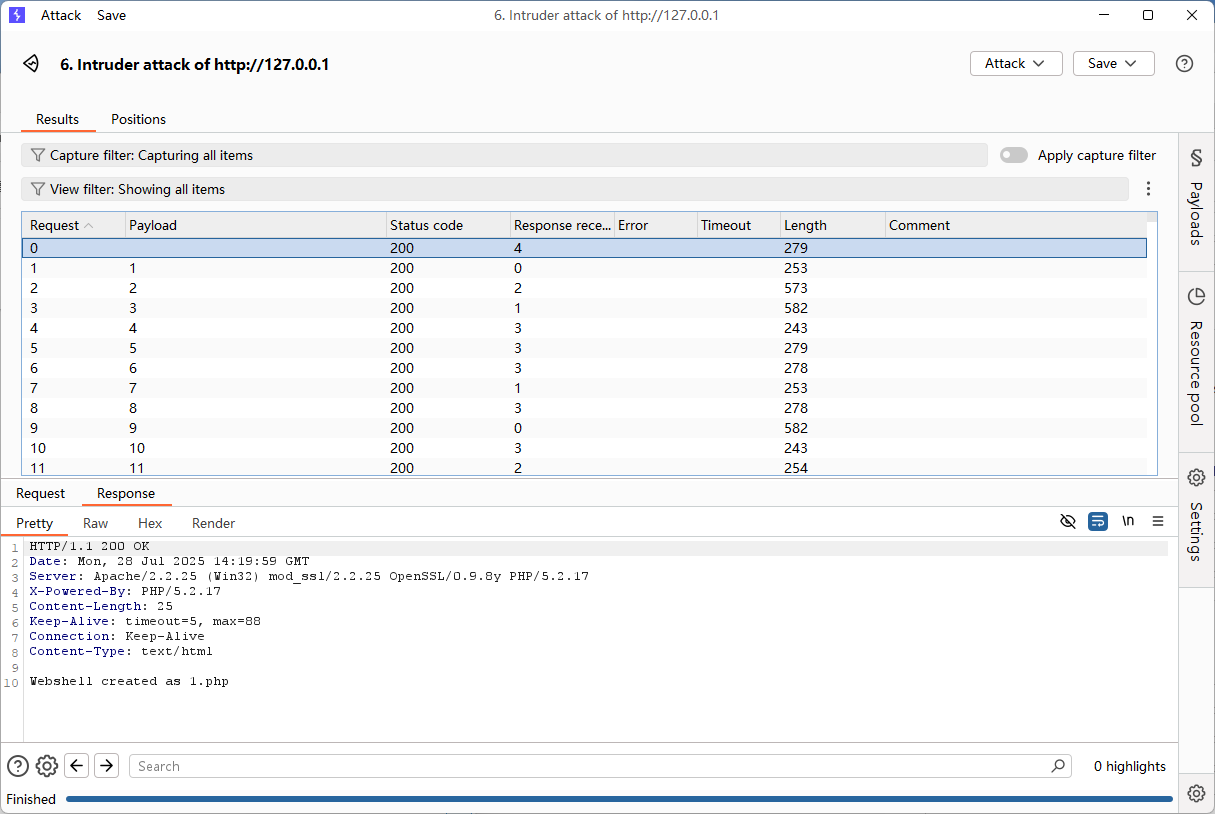Image resolution: width=1215 pixels, height=814 pixels.
Task: Select request row 2 with length 573
Action: 584,288
